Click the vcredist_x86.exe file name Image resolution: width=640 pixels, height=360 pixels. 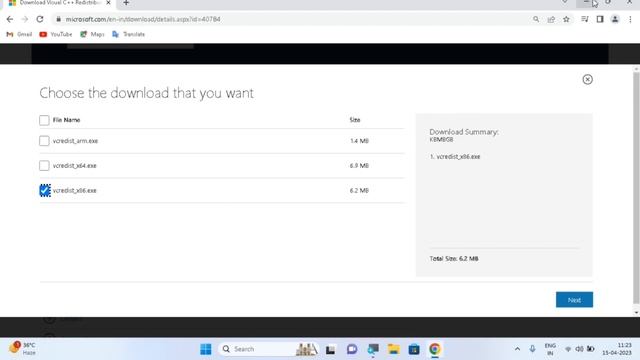tap(74, 191)
